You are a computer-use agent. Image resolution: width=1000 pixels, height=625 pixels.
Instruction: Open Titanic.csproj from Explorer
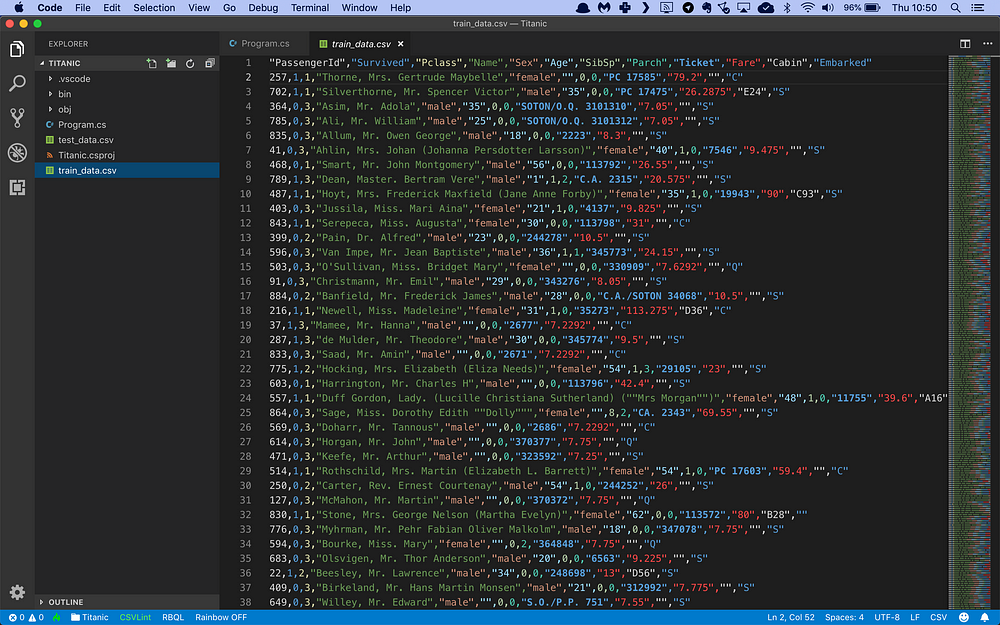(x=127, y=155)
